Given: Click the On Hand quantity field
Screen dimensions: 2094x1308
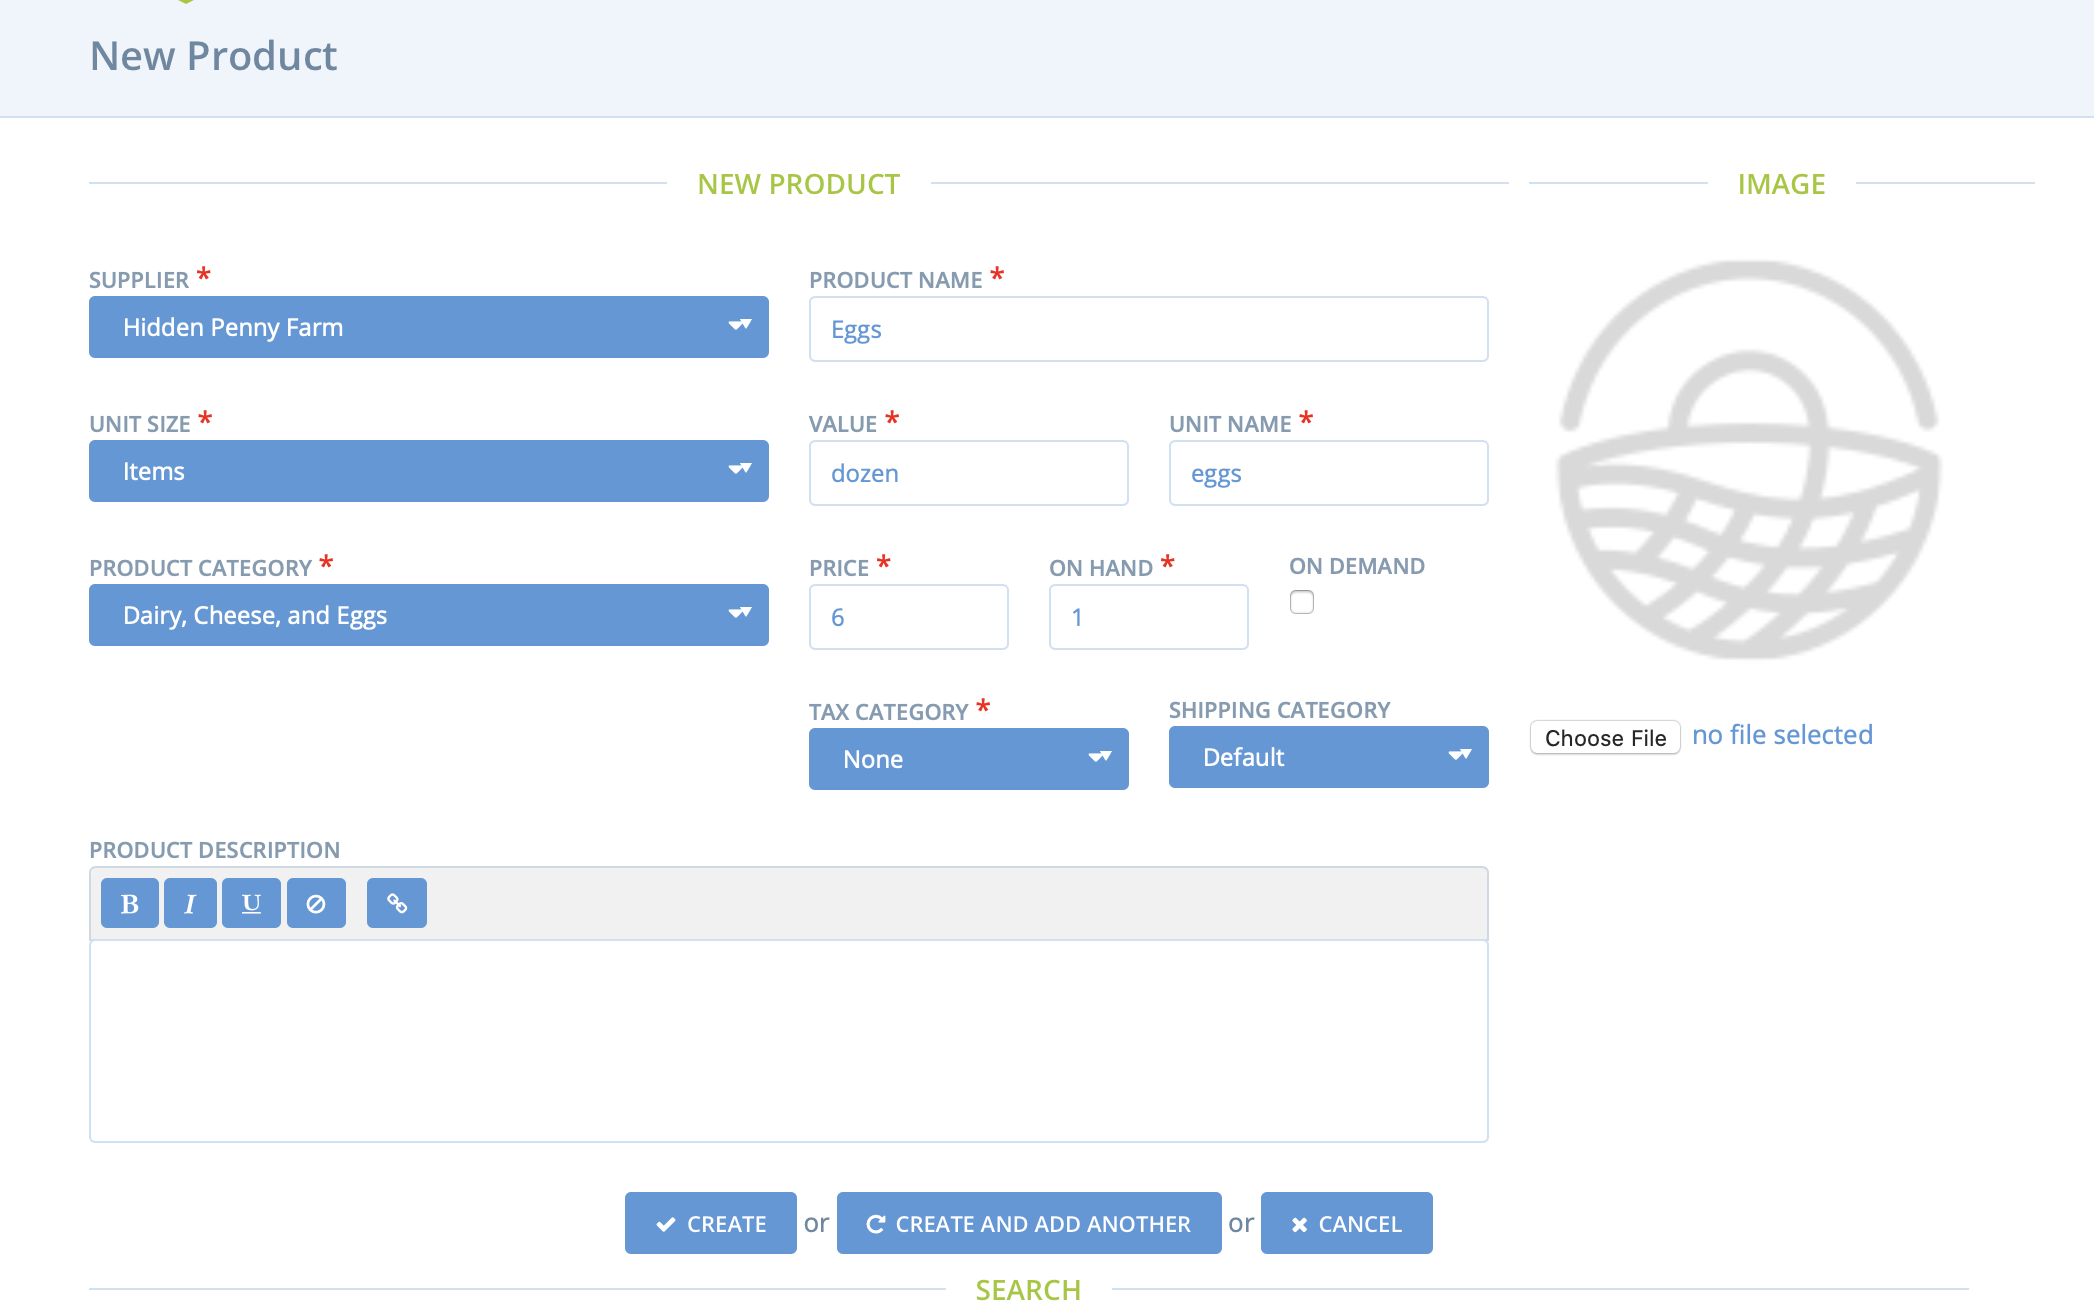Looking at the screenshot, I should click(x=1148, y=617).
